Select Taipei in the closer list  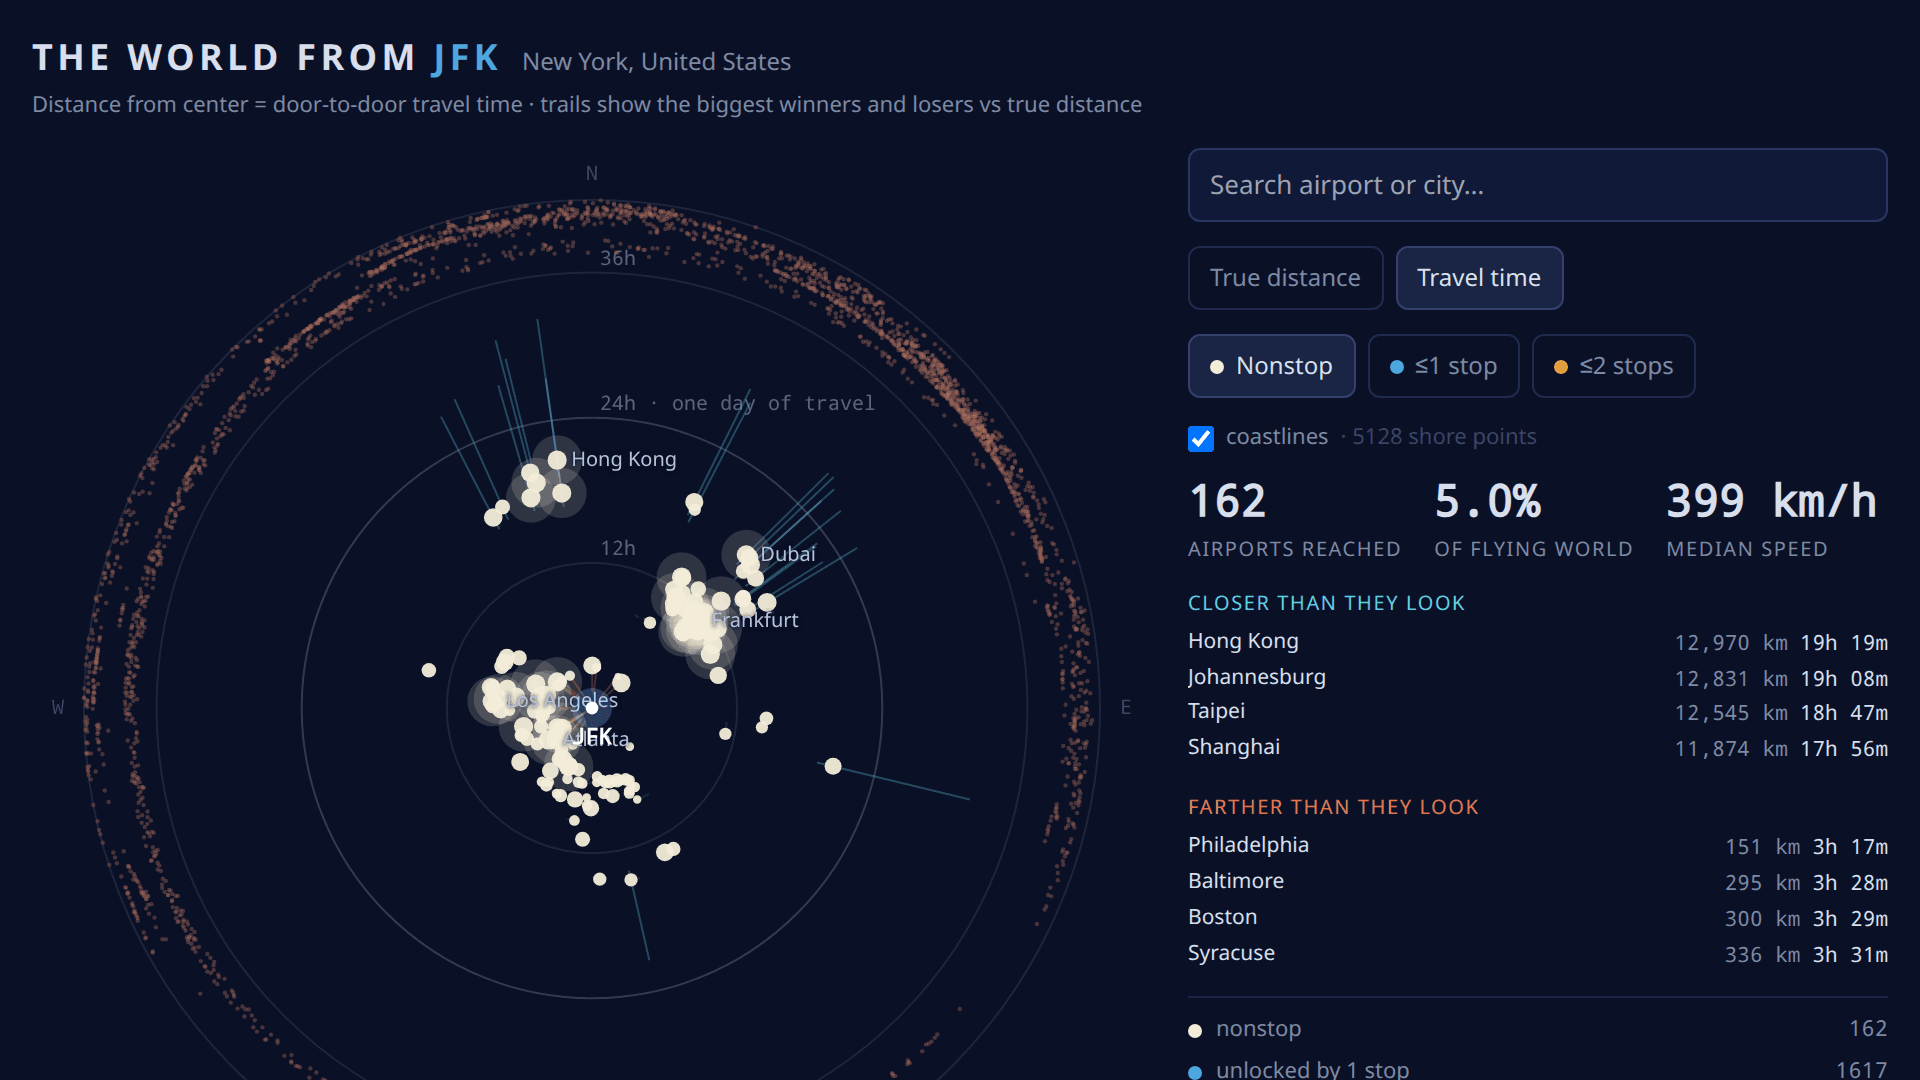point(1537,712)
